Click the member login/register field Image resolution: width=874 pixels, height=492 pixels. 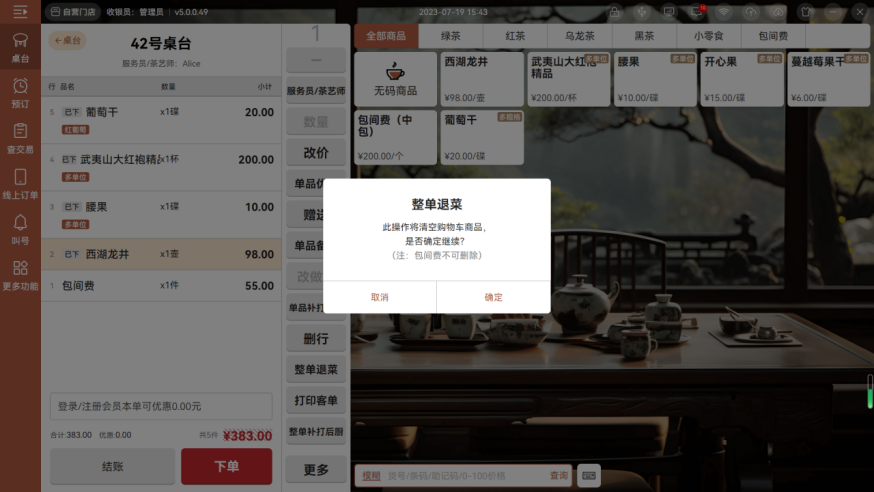click(161, 406)
